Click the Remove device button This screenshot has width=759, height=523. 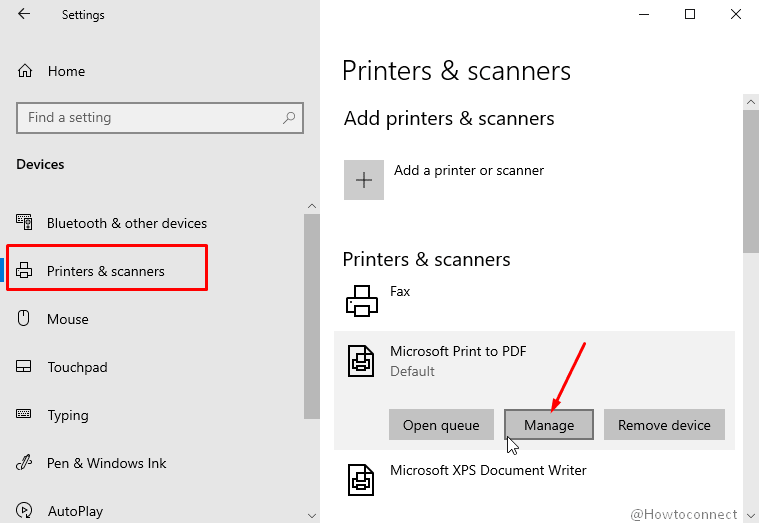pyautogui.click(x=664, y=425)
